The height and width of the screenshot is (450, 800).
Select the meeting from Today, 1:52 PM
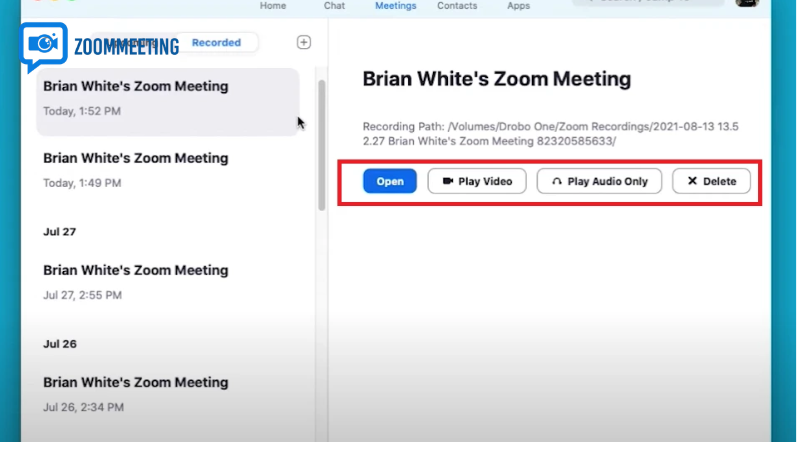[168, 102]
